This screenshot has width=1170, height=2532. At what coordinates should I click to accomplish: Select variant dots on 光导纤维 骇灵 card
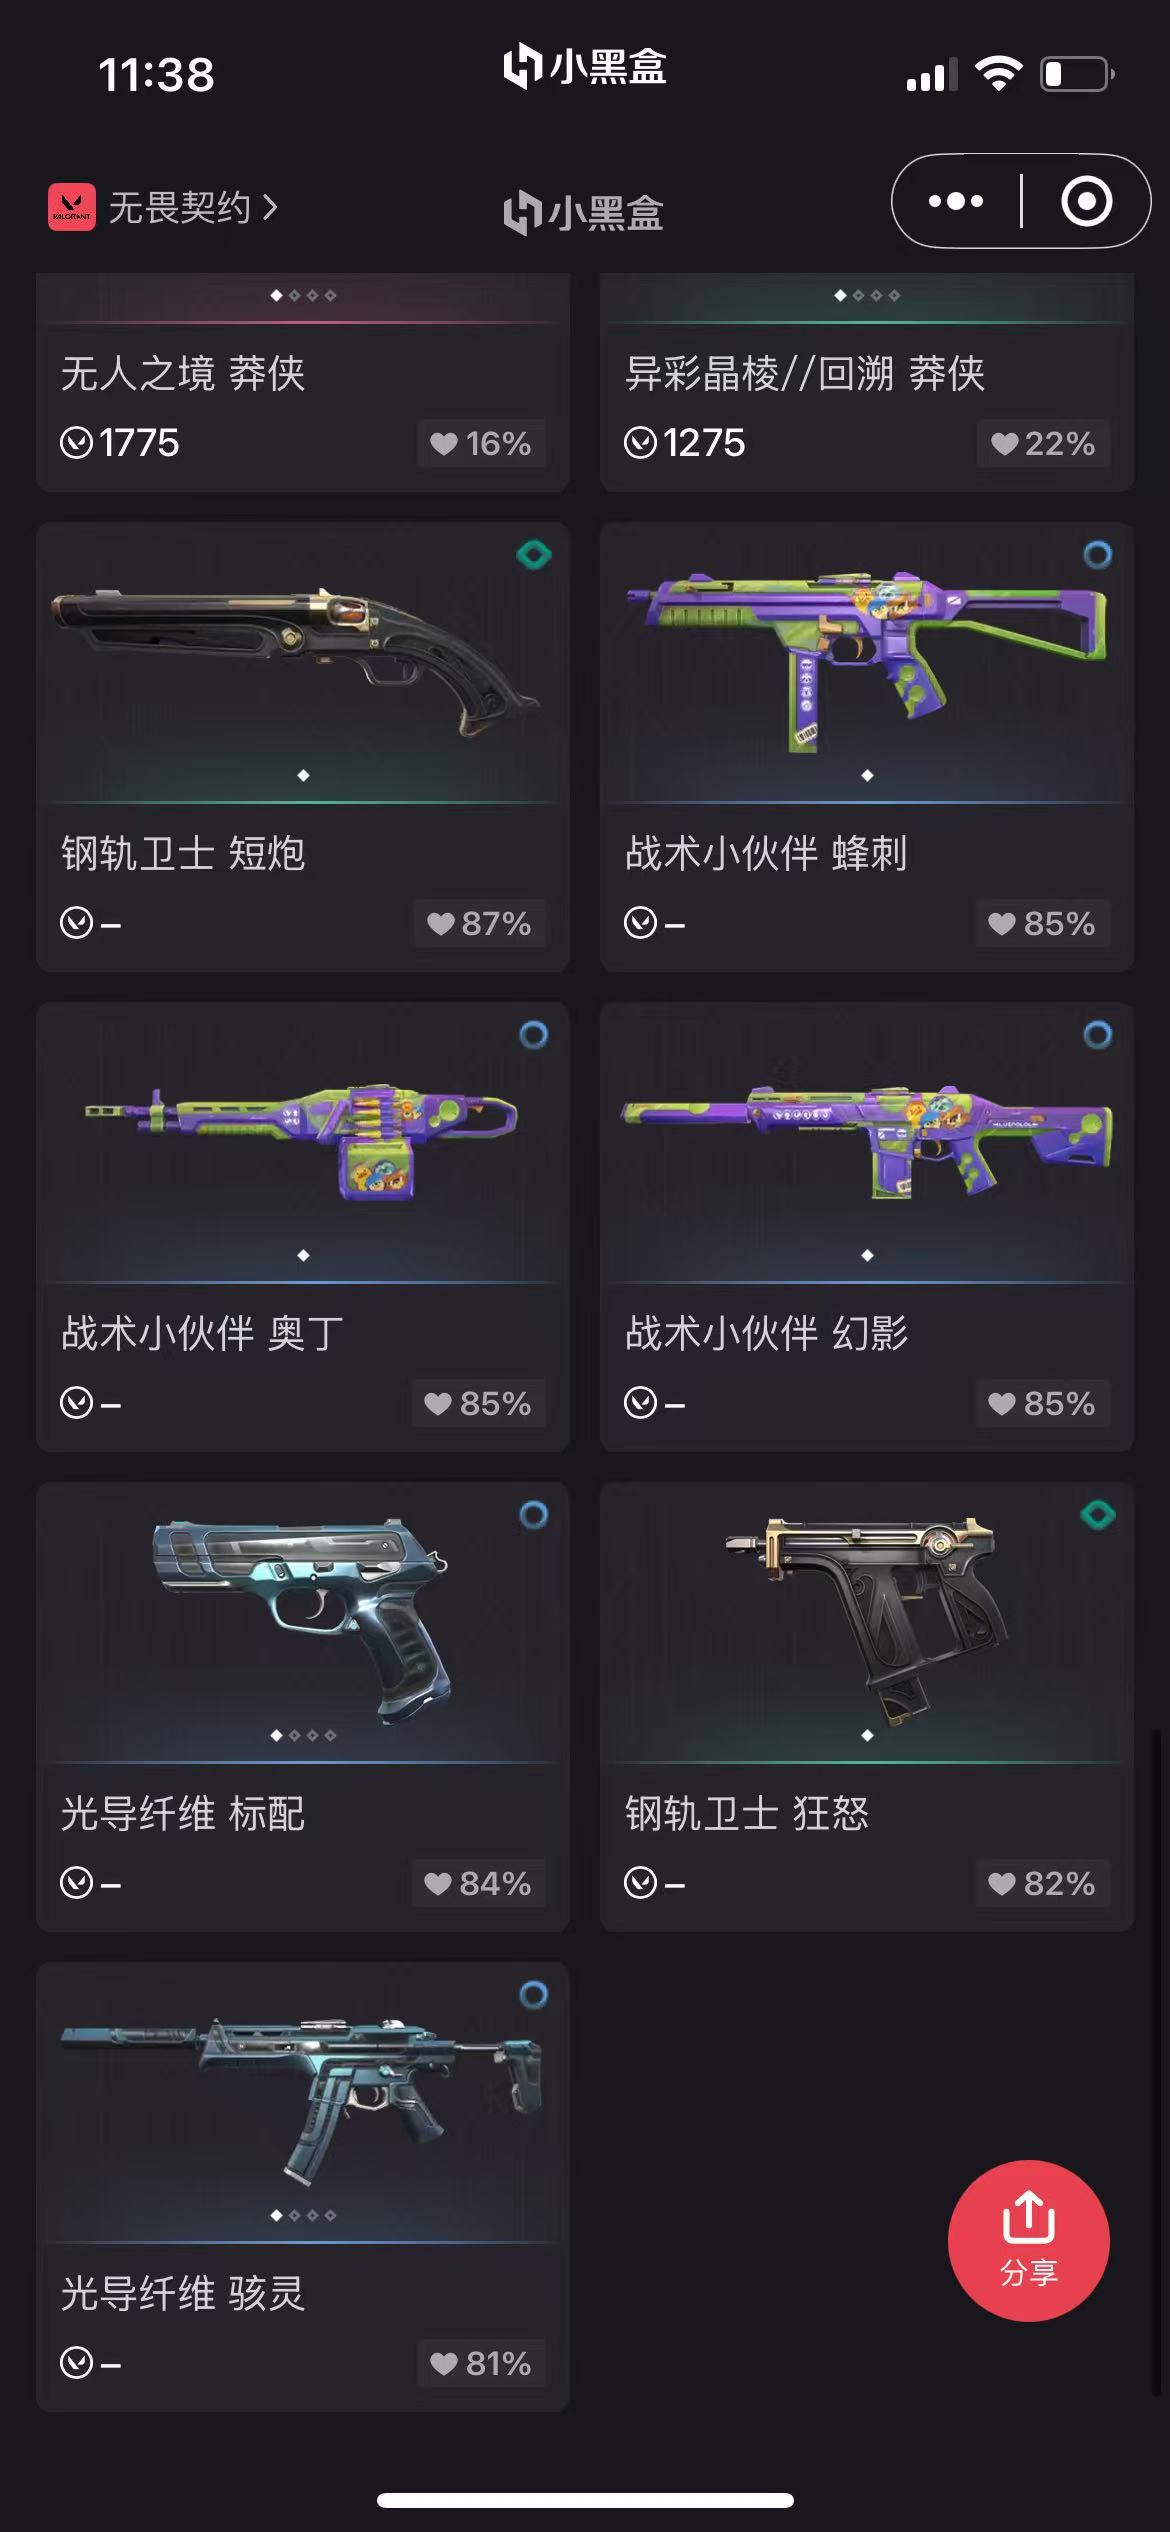[x=303, y=2215]
